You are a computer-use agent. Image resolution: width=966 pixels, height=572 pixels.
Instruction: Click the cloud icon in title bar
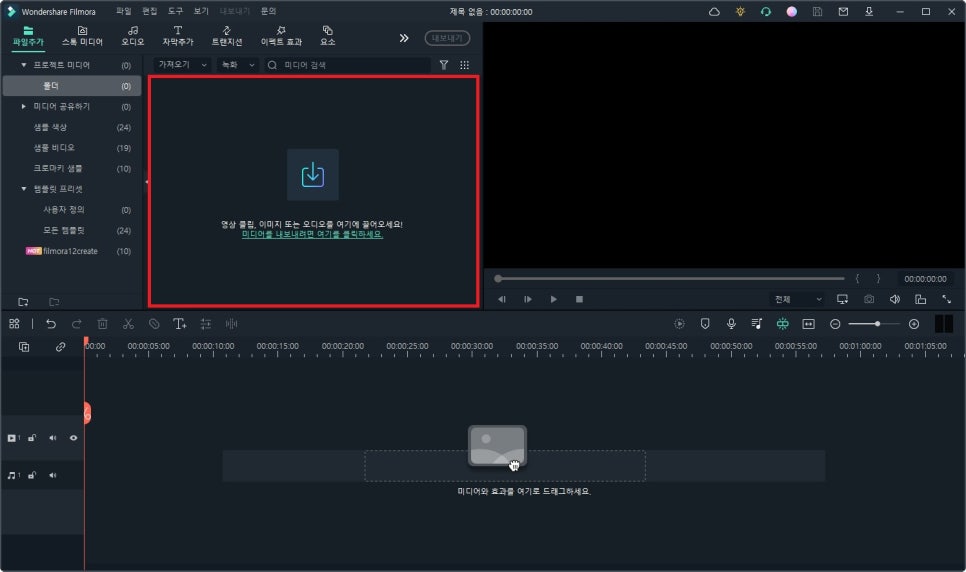[x=714, y=11]
